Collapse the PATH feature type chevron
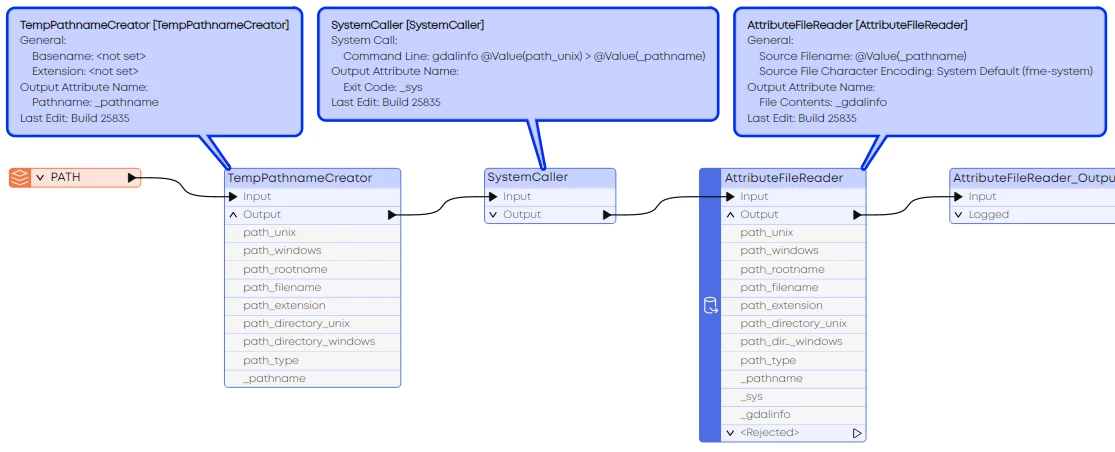The height and width of the screenshot is (452, 1115). point(40,178)
